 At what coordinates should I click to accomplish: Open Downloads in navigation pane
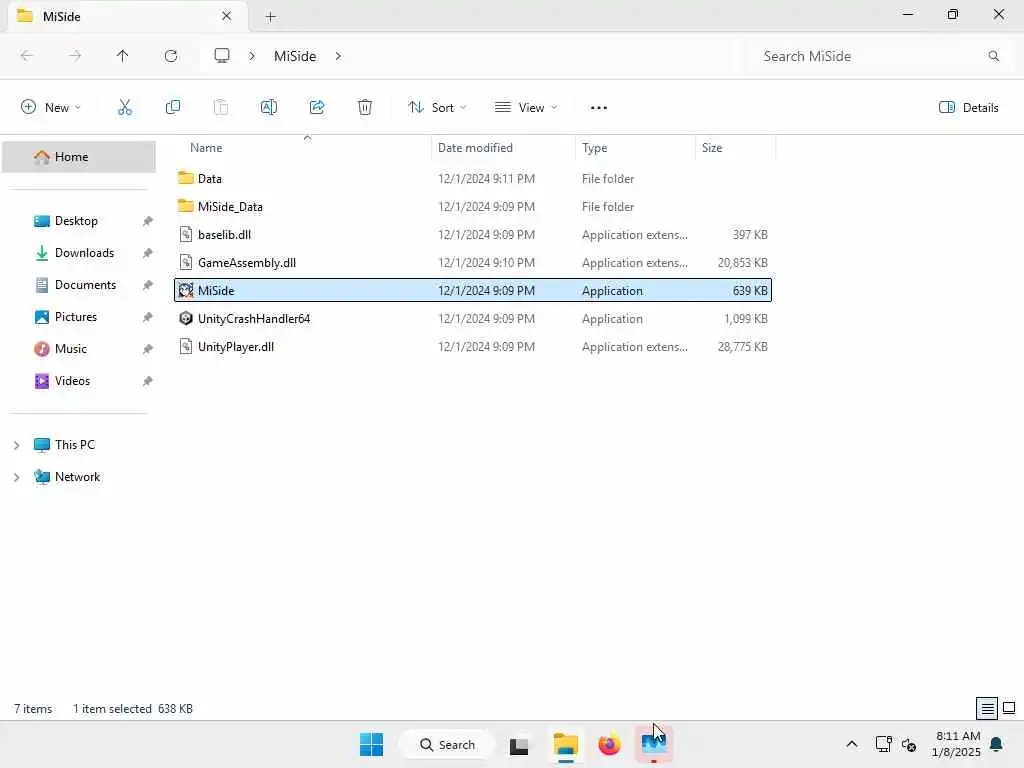tap(84, 253)
